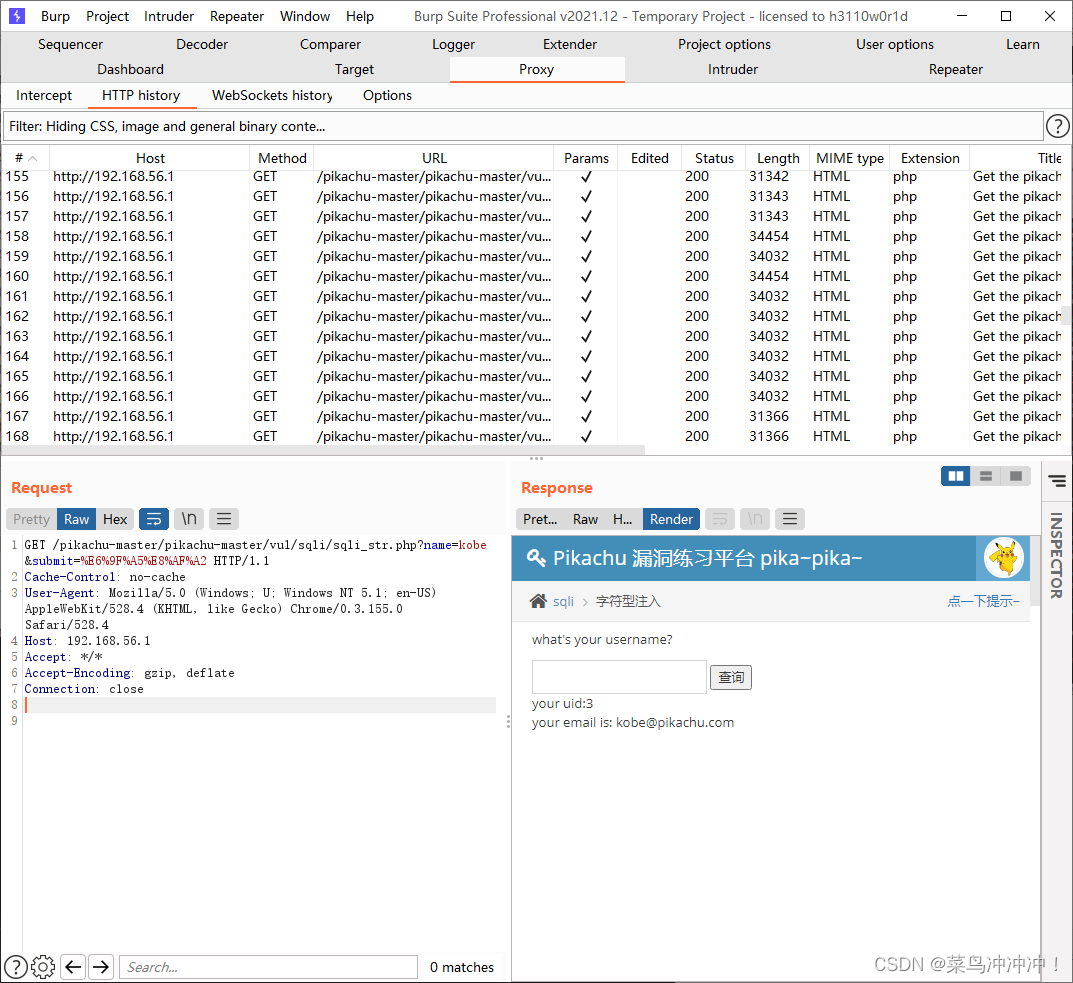Click the Burp Suite lightning logo icon
Viewport: 1073px width, 983px height.
click(16, 15)
